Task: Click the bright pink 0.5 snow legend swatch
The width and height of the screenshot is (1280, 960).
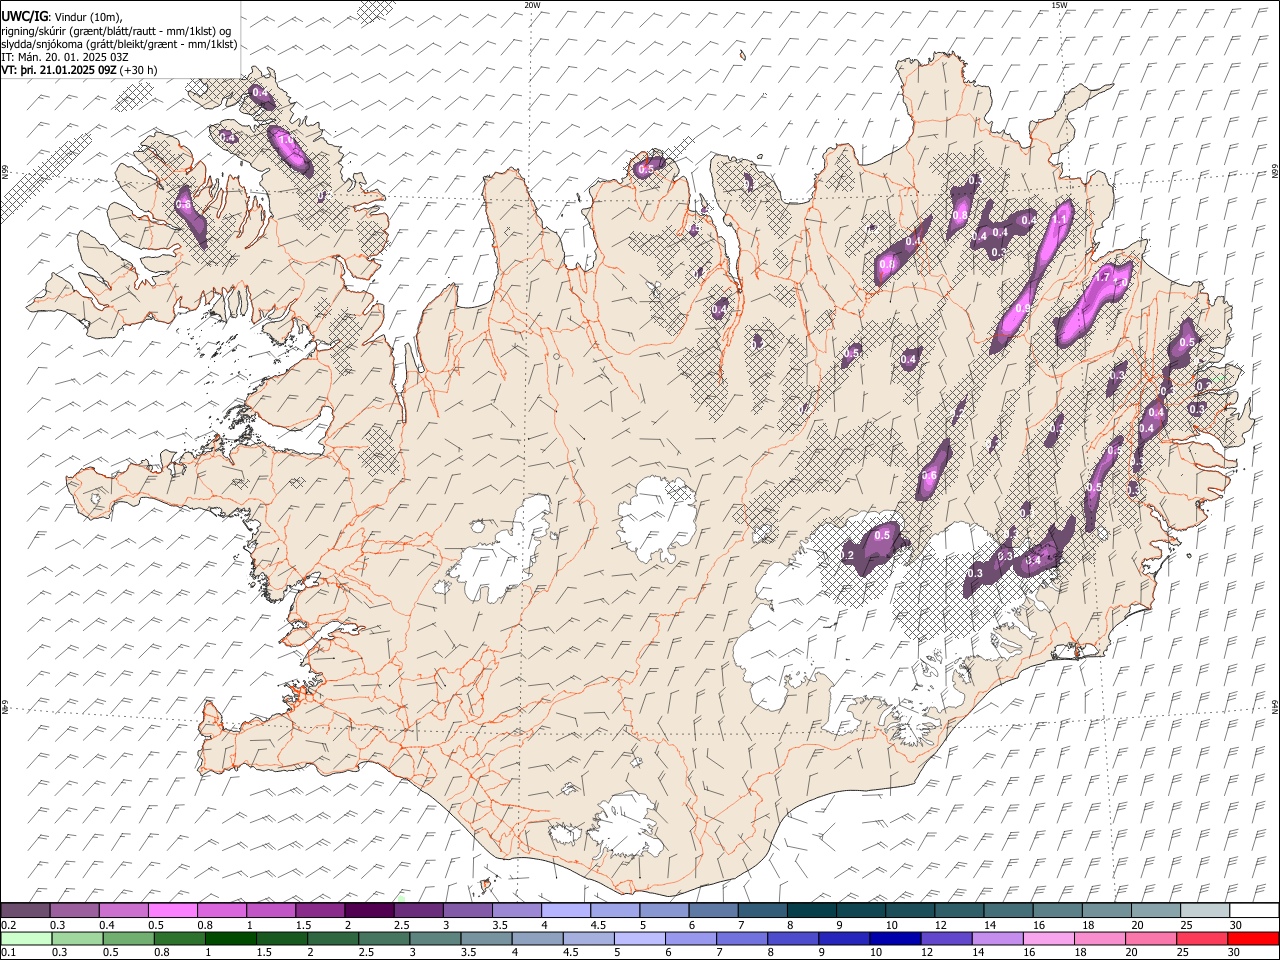Action: 172,910
